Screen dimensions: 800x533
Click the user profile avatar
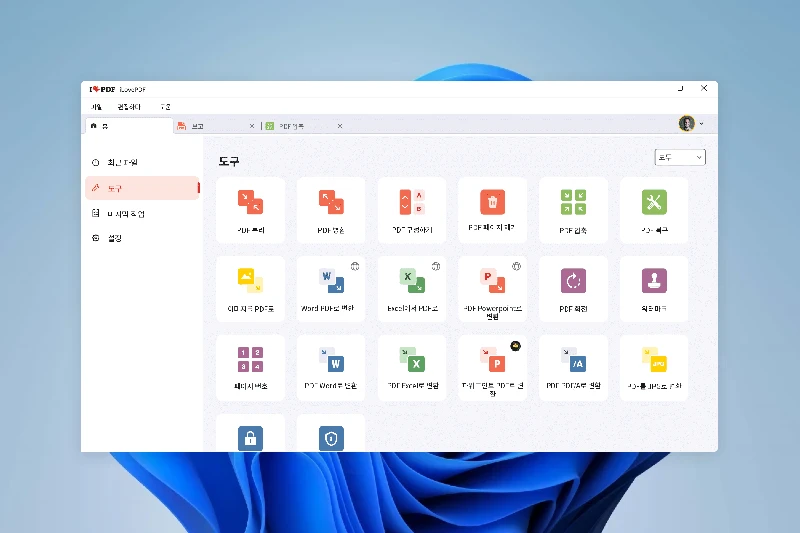point(687,123)
